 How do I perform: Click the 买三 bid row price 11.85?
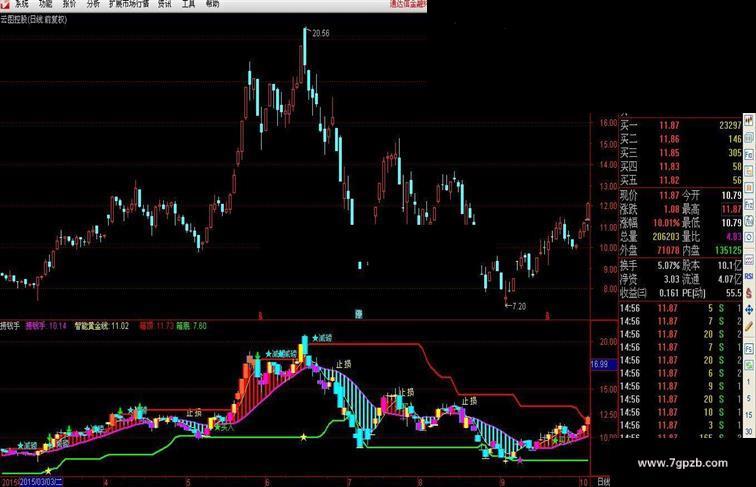click(x=669, y=153)
